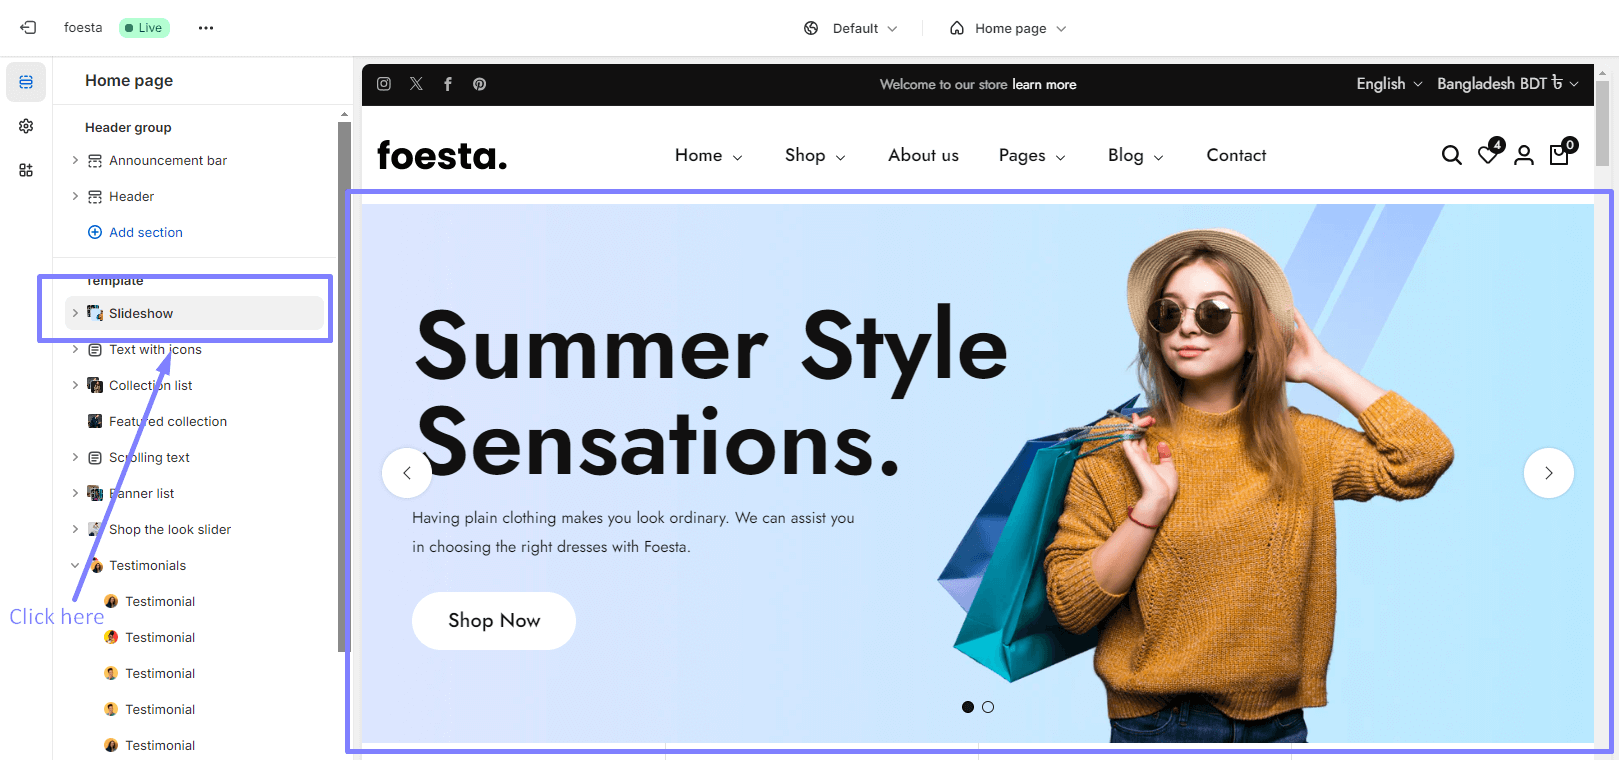
Task: Click the exit editor back icon
Action: pyautogui.click(x=28, y=28)
